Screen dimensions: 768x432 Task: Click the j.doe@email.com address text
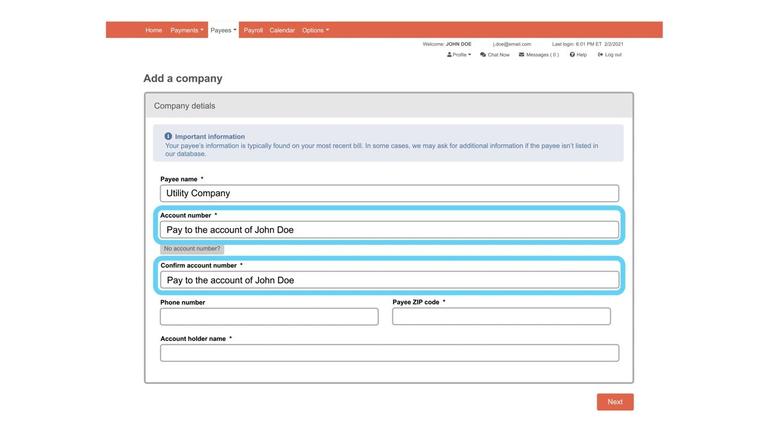click(512, 44)
